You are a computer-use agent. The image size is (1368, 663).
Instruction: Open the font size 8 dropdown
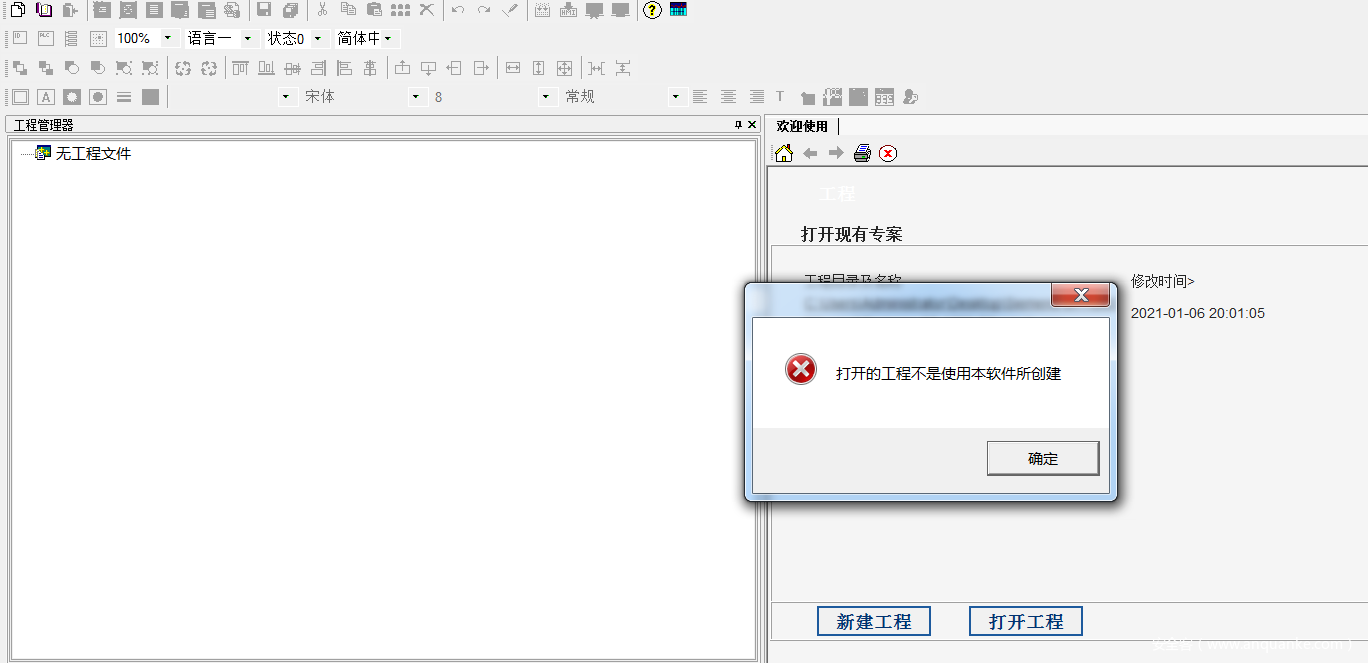(546, 97)
